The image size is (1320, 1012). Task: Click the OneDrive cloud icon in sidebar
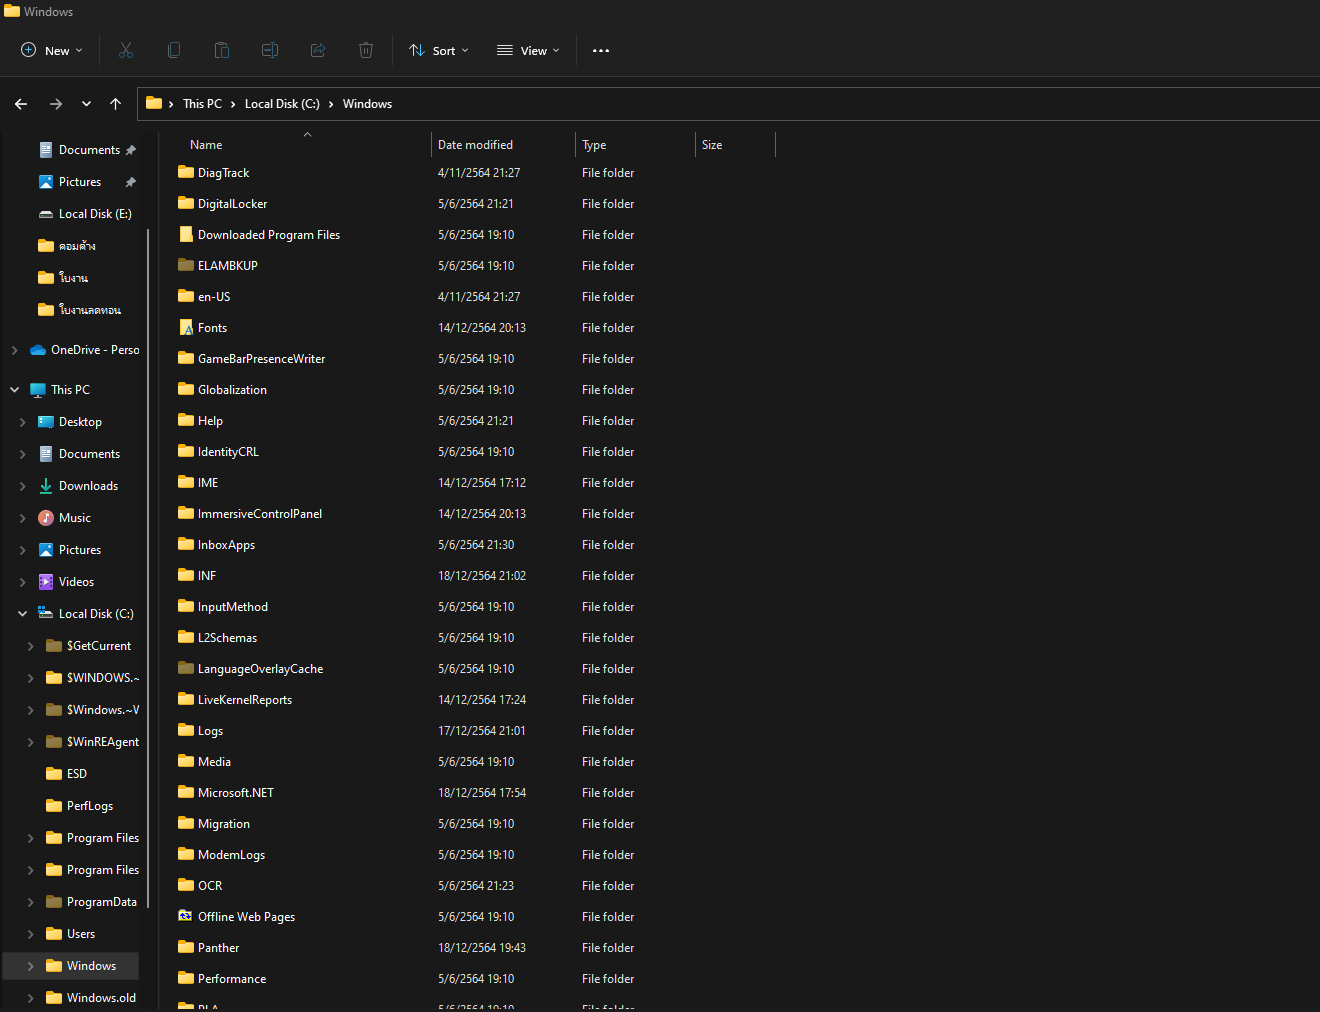38,350
